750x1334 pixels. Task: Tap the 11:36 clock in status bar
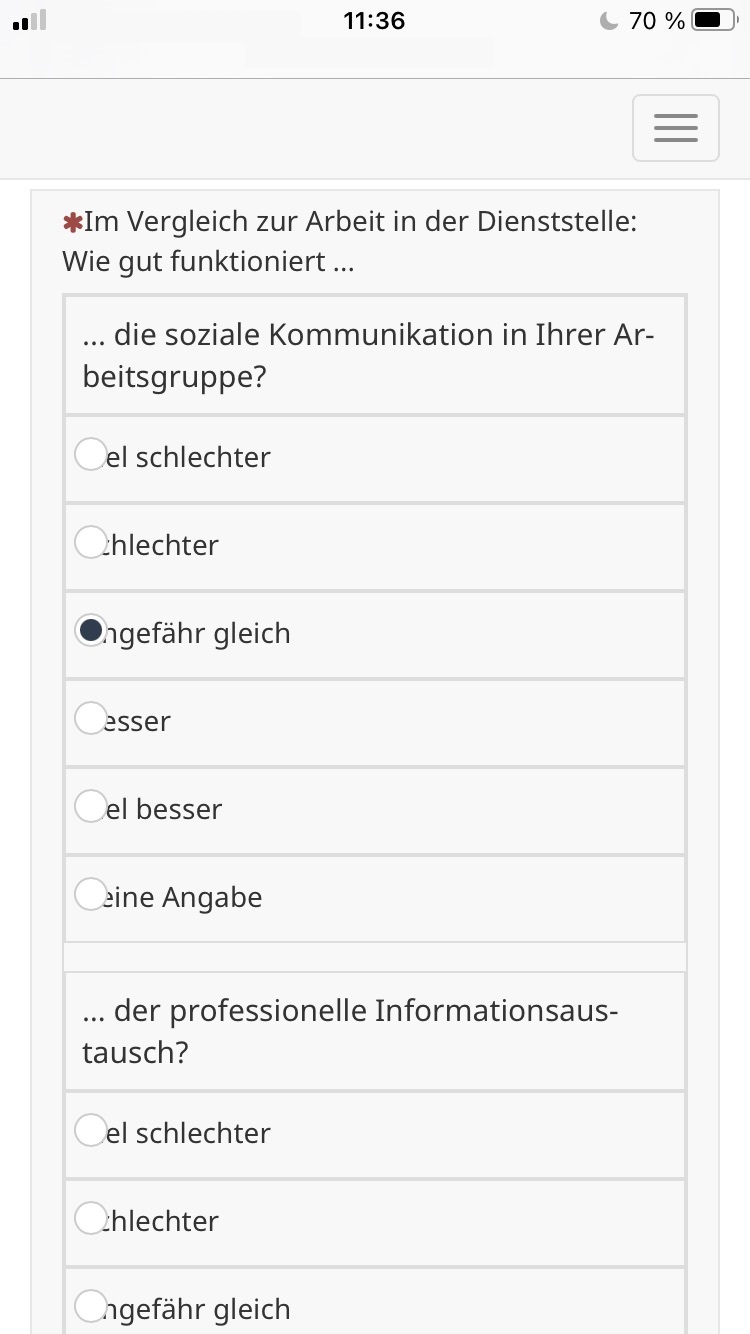[x=374, y=21]
